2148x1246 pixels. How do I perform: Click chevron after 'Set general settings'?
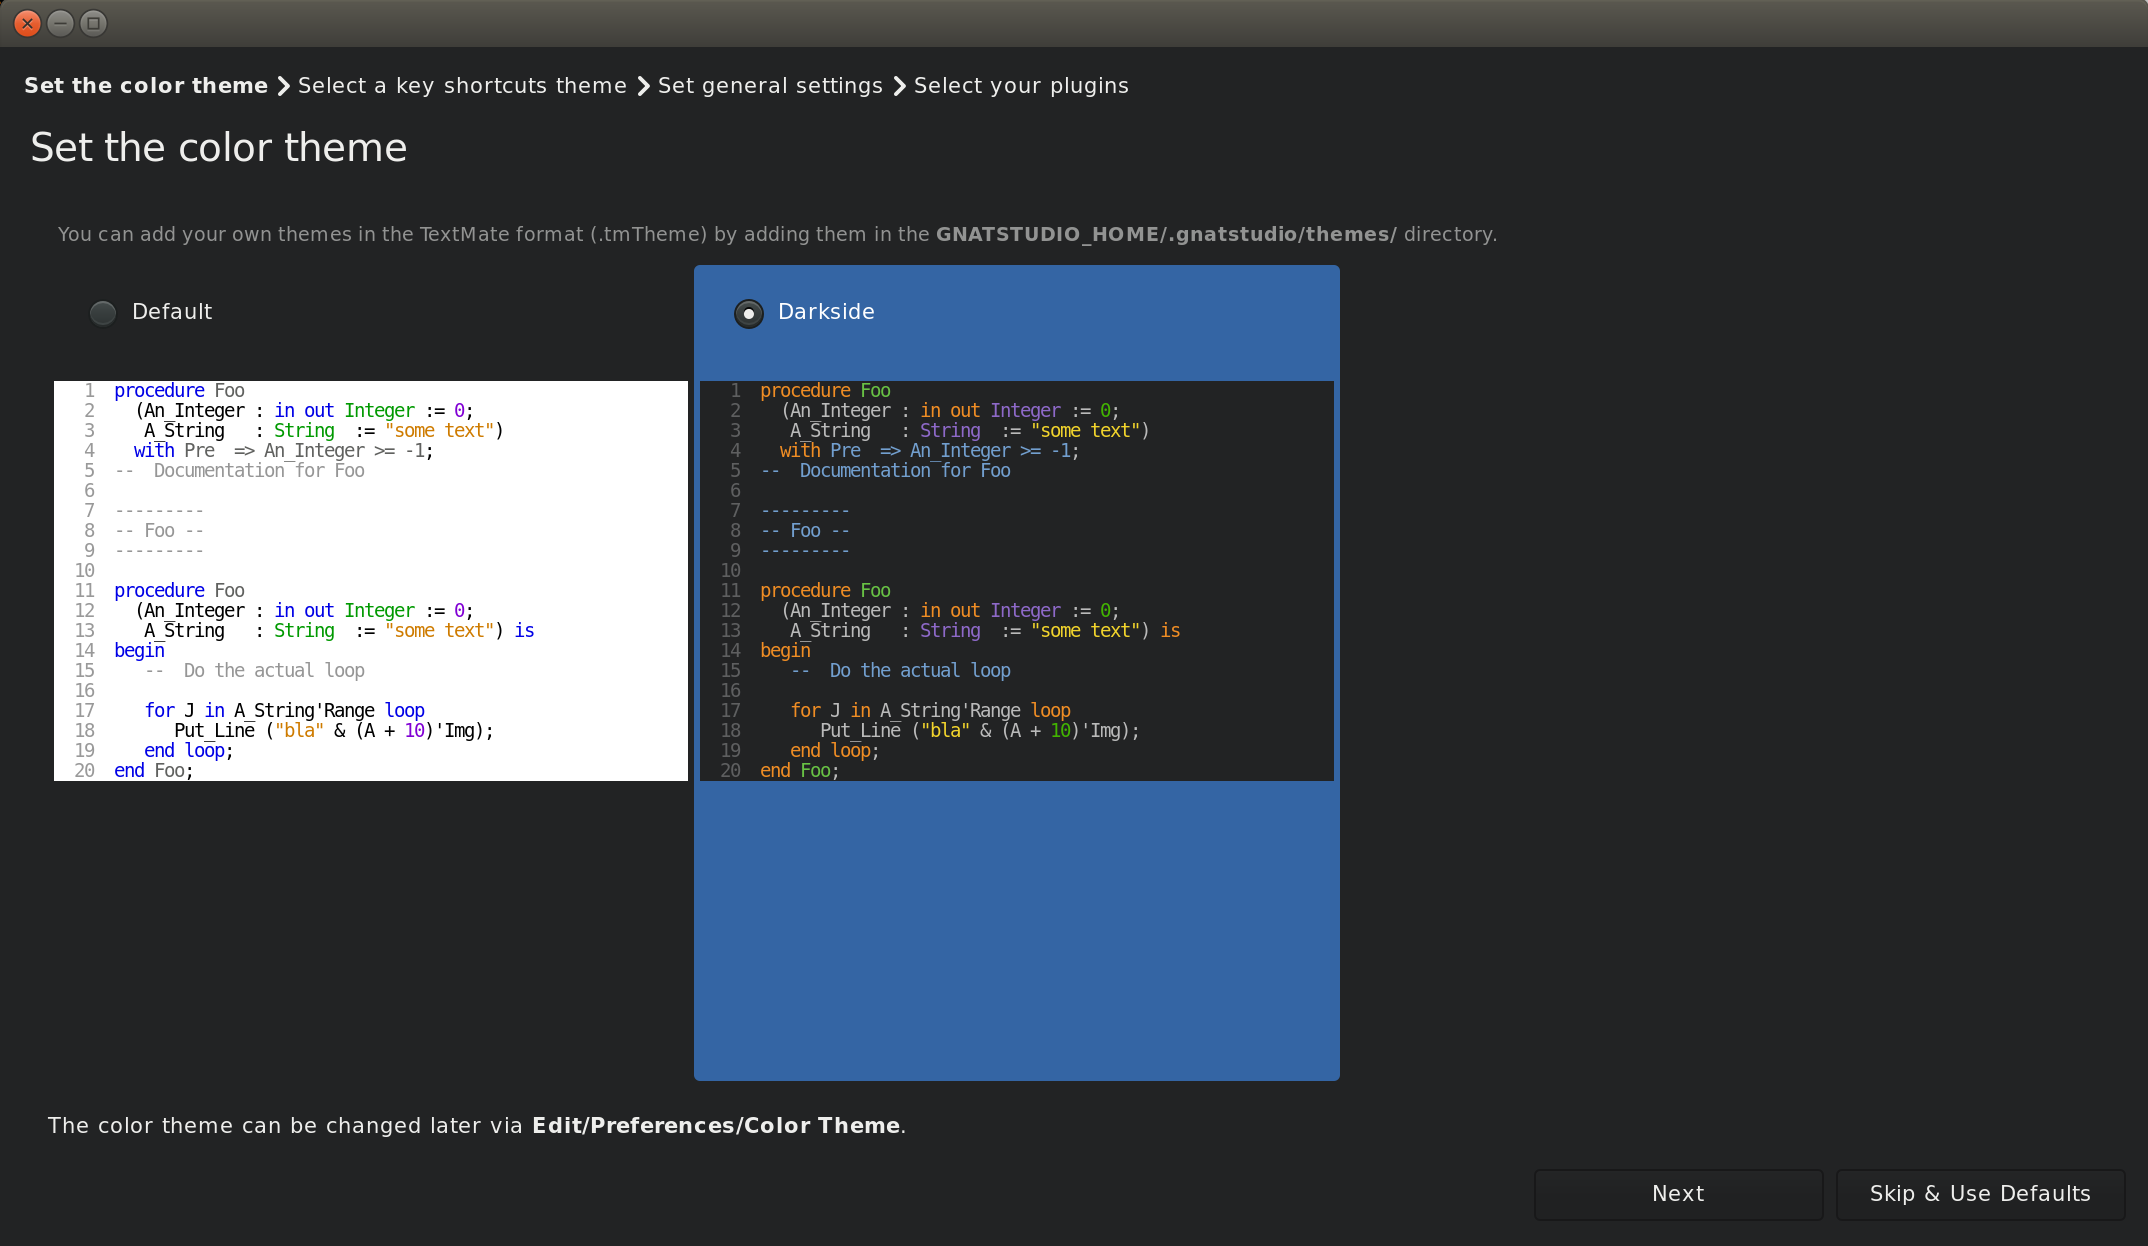coord(899,86)
